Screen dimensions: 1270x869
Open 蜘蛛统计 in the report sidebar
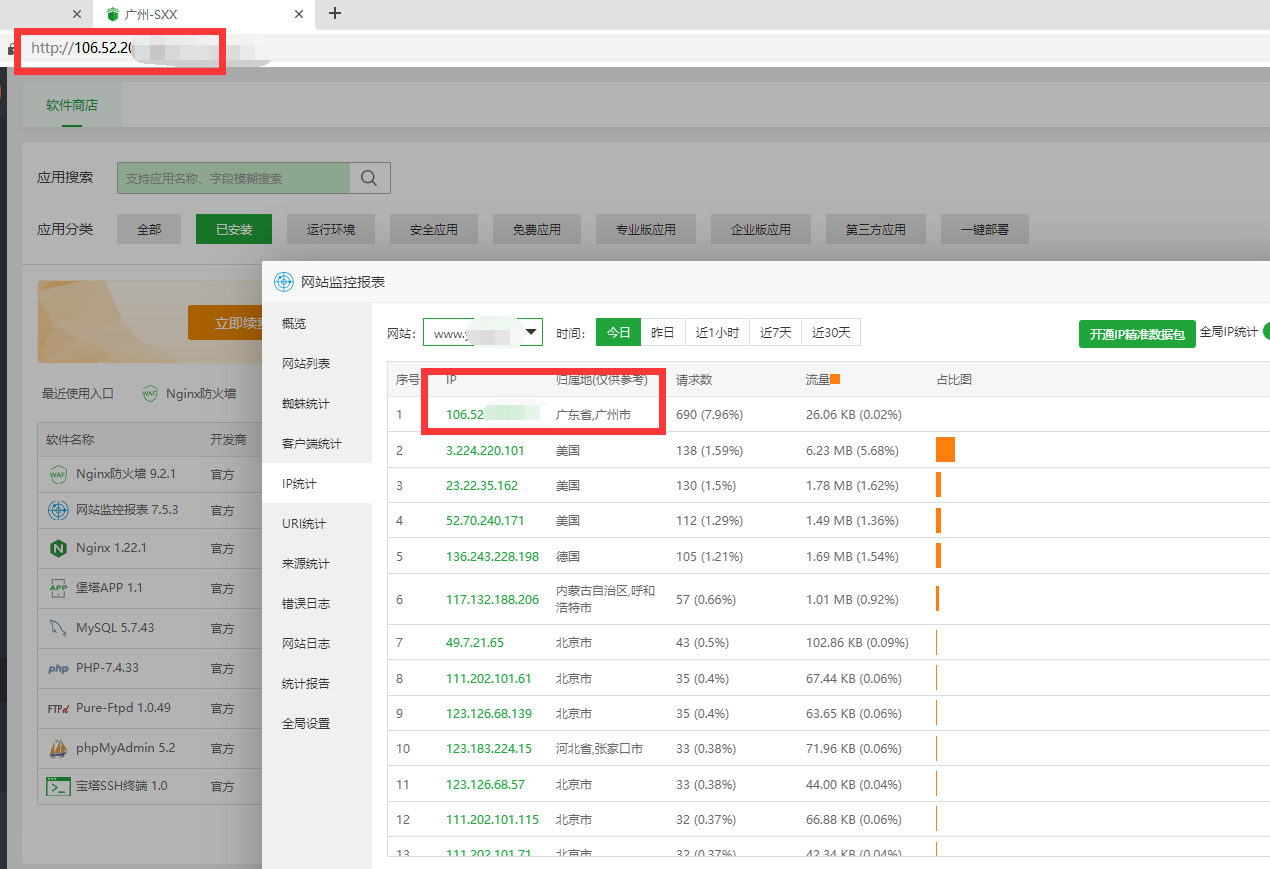click(x=316, y=404)
